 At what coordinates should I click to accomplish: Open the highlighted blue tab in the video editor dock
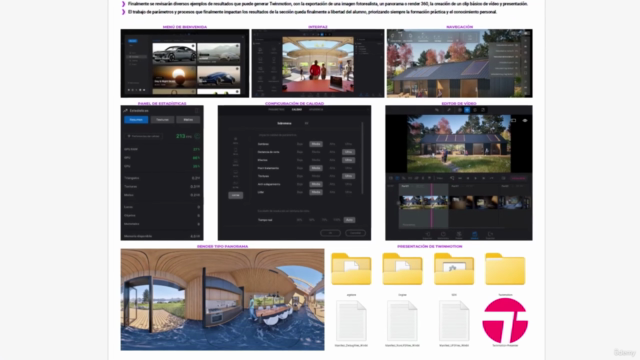[x=474, y=235]
